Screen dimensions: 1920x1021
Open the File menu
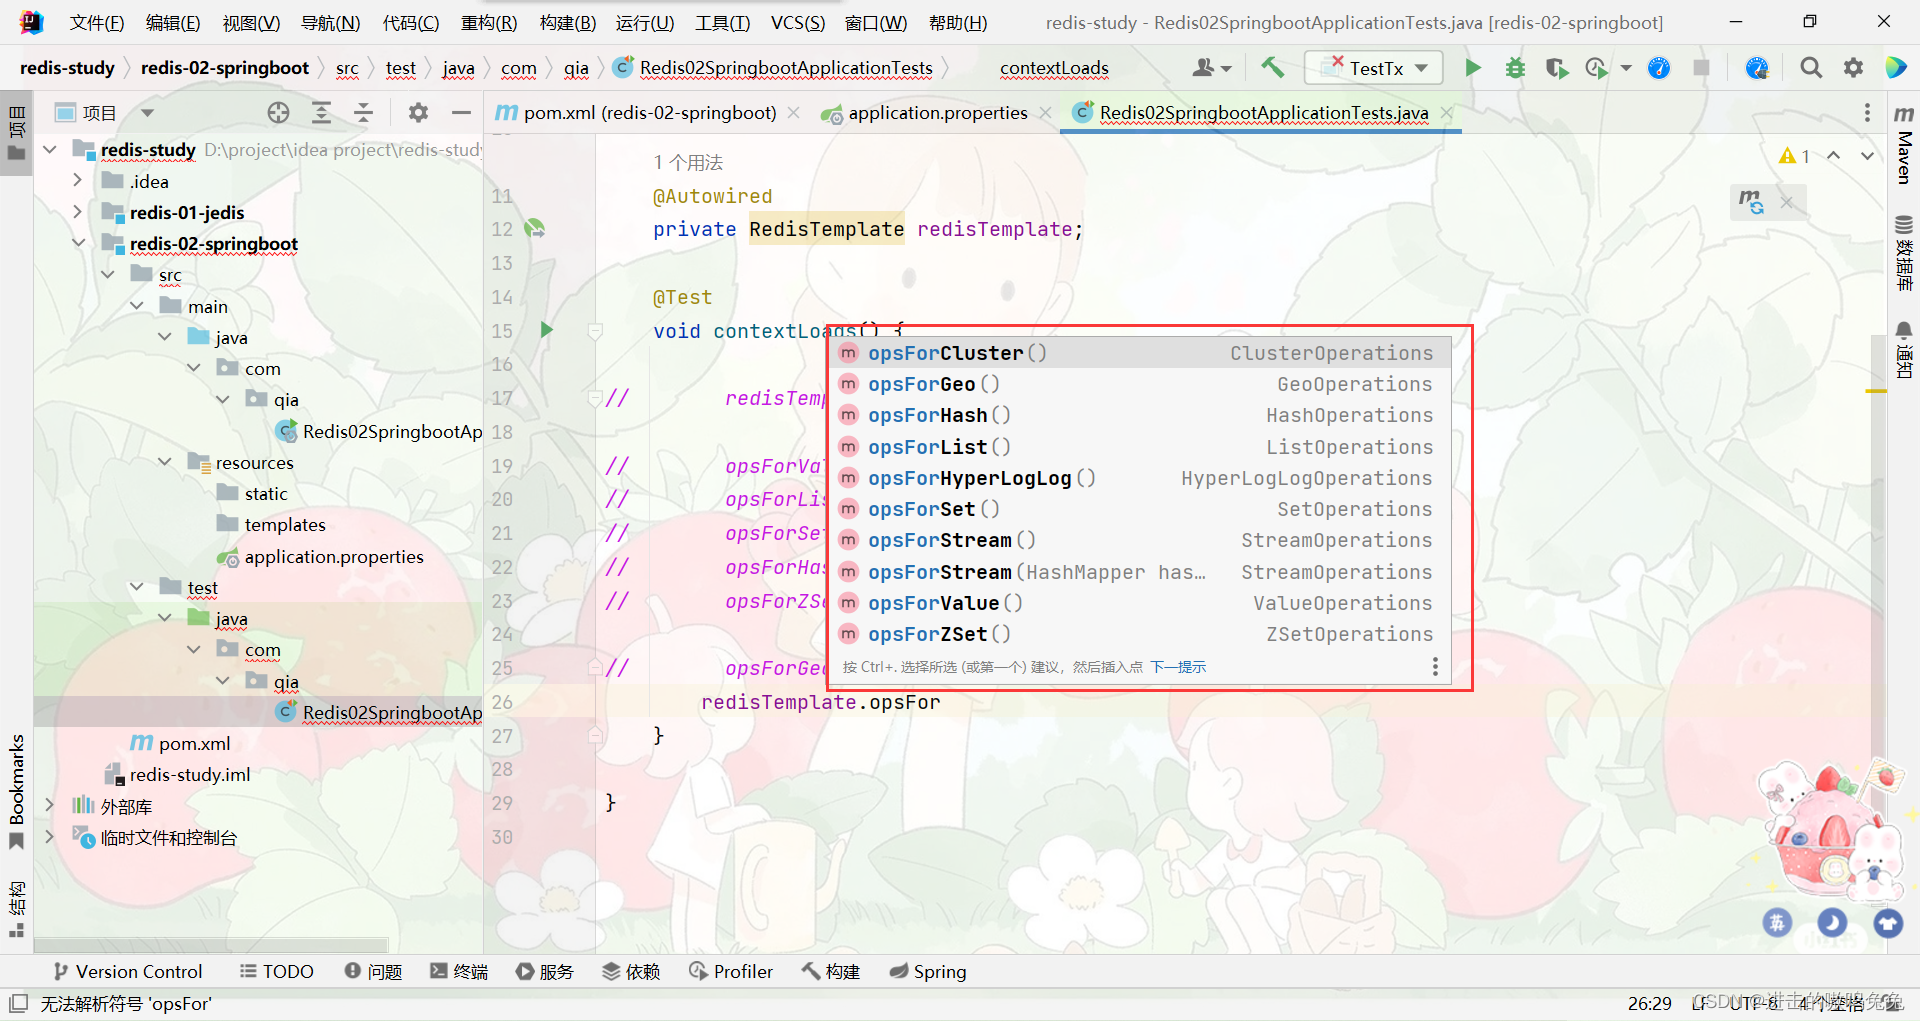[x=96, y=22]
